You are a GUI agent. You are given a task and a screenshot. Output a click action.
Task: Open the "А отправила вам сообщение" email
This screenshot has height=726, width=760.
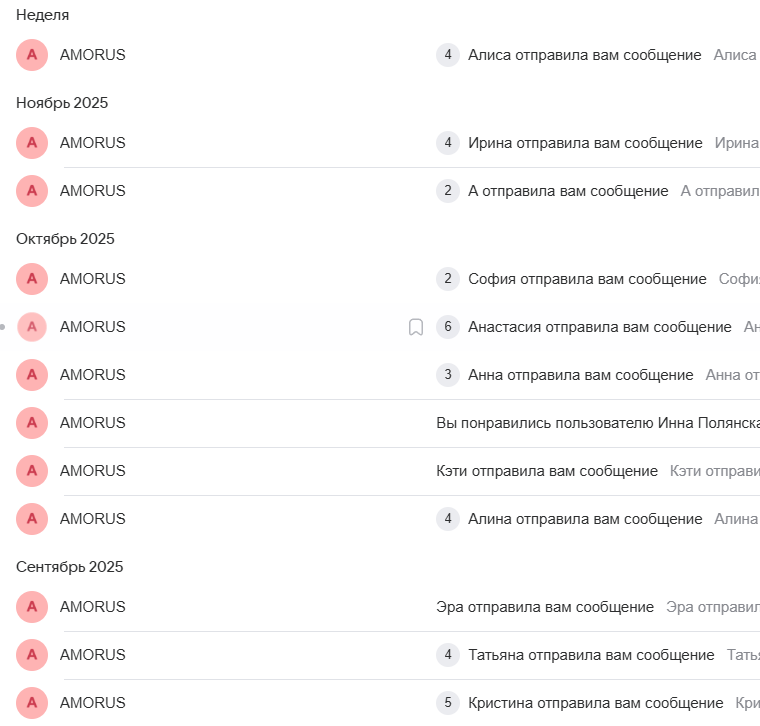[x=568, y=191]
